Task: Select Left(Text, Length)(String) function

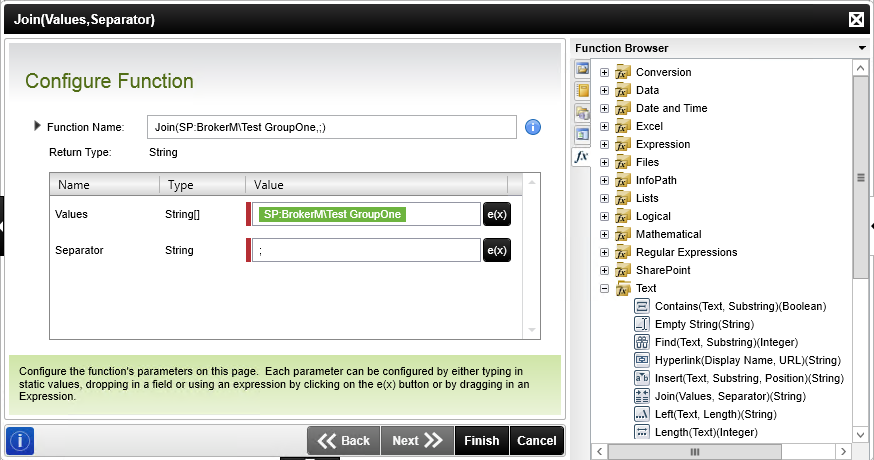Action: [x=716, y=414]
